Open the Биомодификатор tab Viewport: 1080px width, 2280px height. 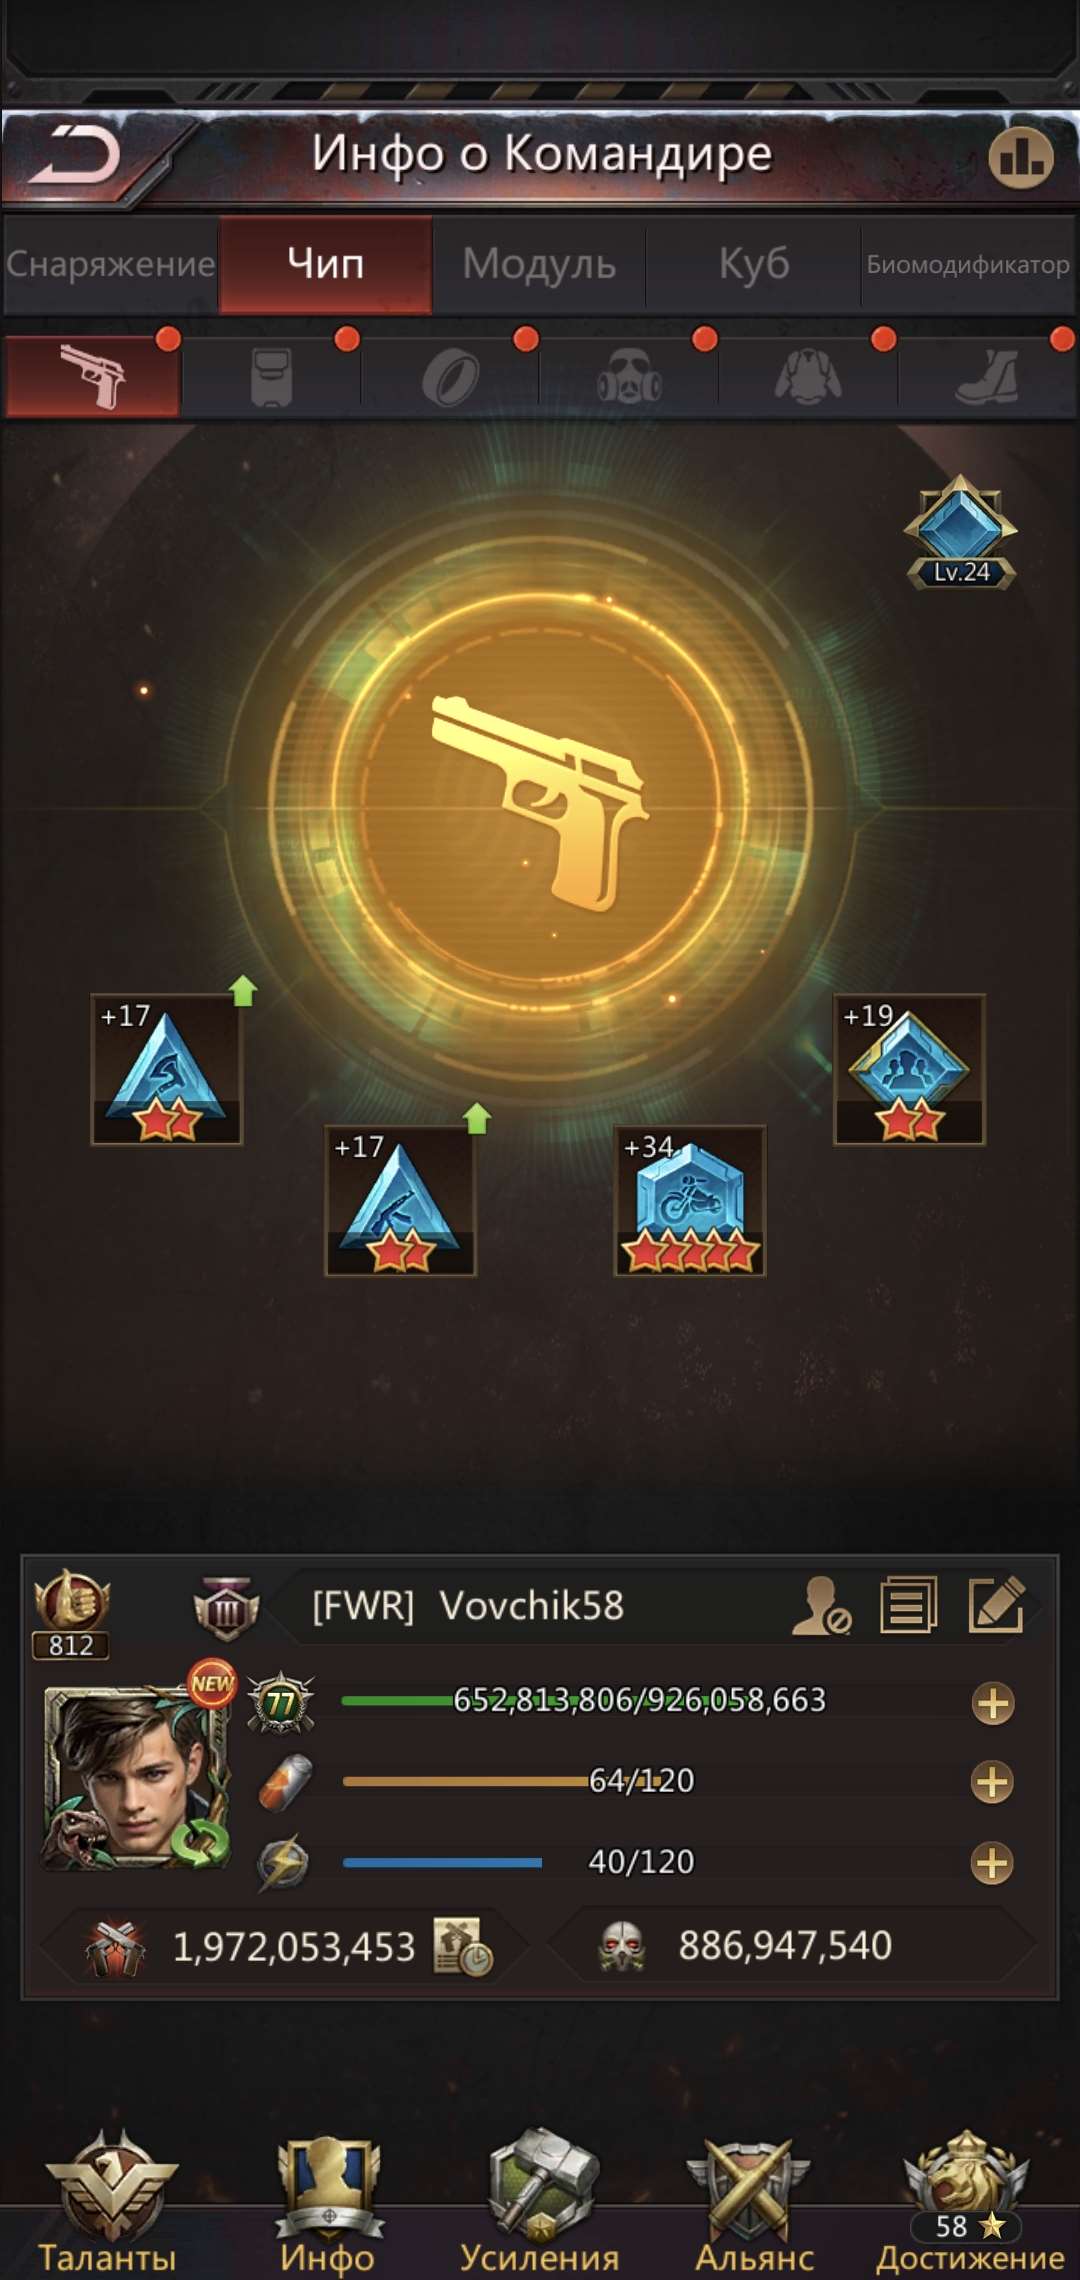pos(968,264)
